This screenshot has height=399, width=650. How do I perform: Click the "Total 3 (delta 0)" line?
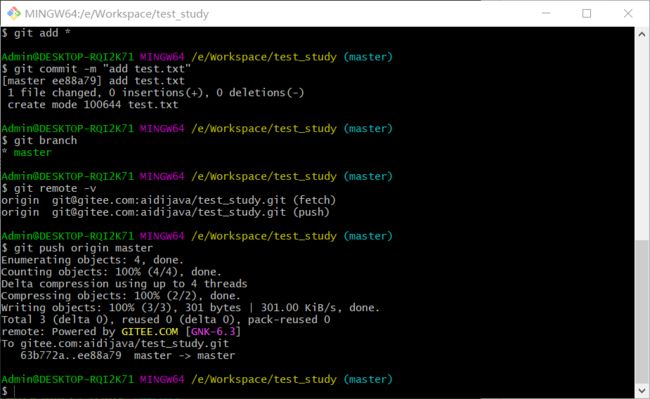[x=166, y=319]
